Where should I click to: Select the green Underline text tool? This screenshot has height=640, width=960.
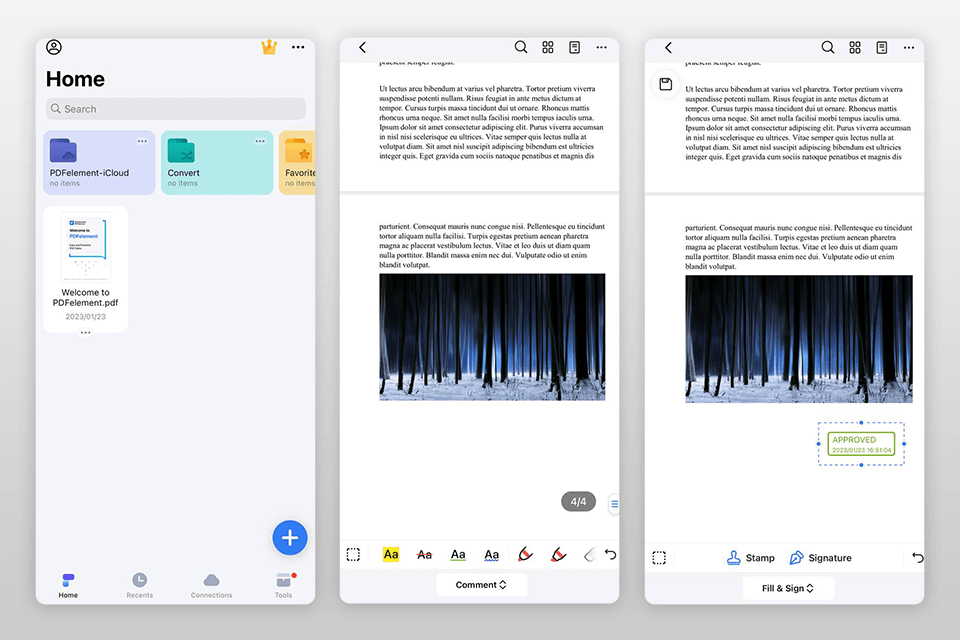[458, 555]
